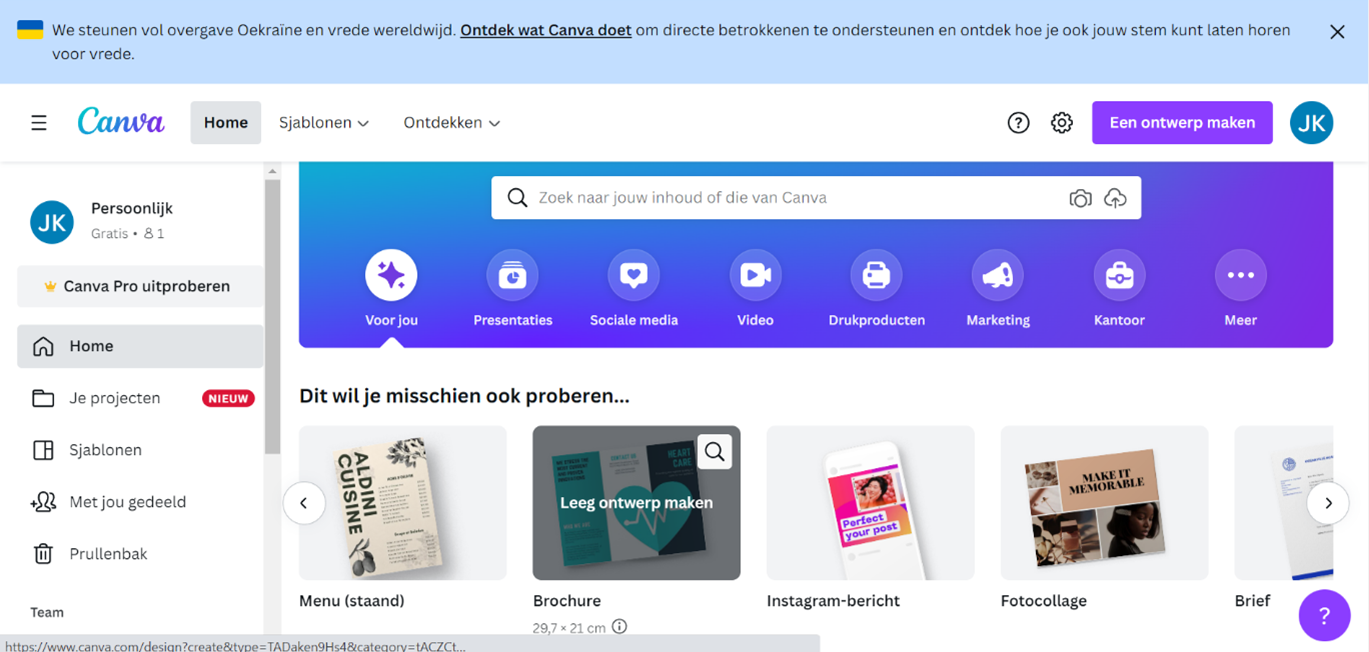
Task: Open the Presentaties category icon
Action: (512, 274)
